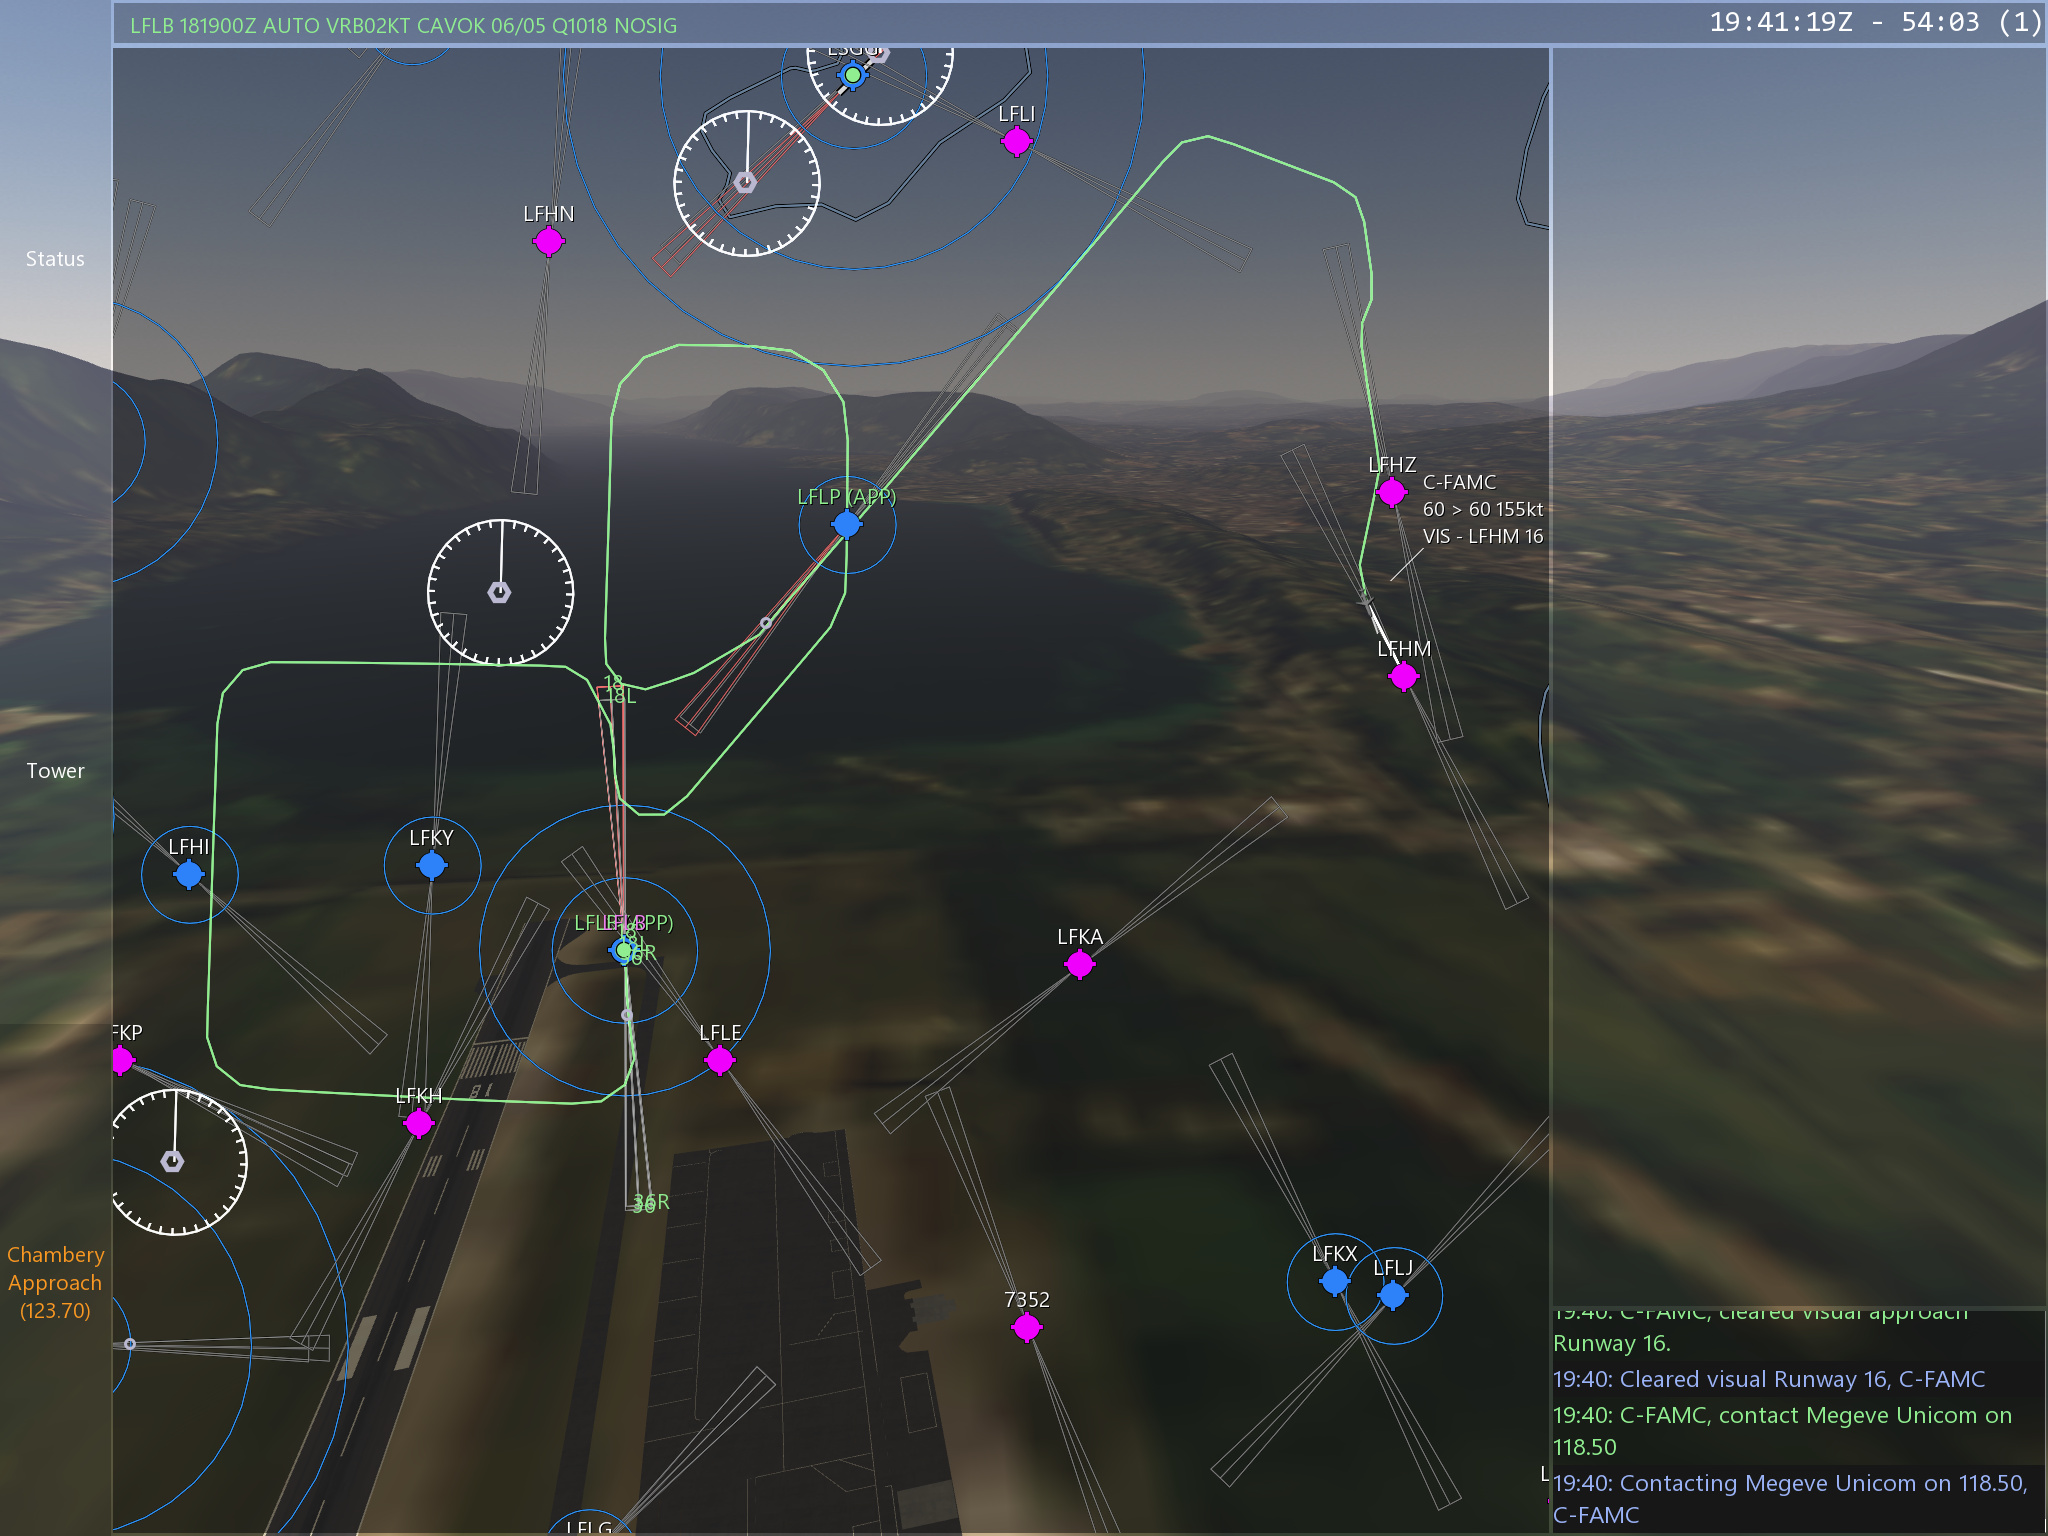Click the LFLI magenta airport marker
The width and height of the screenshot is (2048, 1536).
1016,141
